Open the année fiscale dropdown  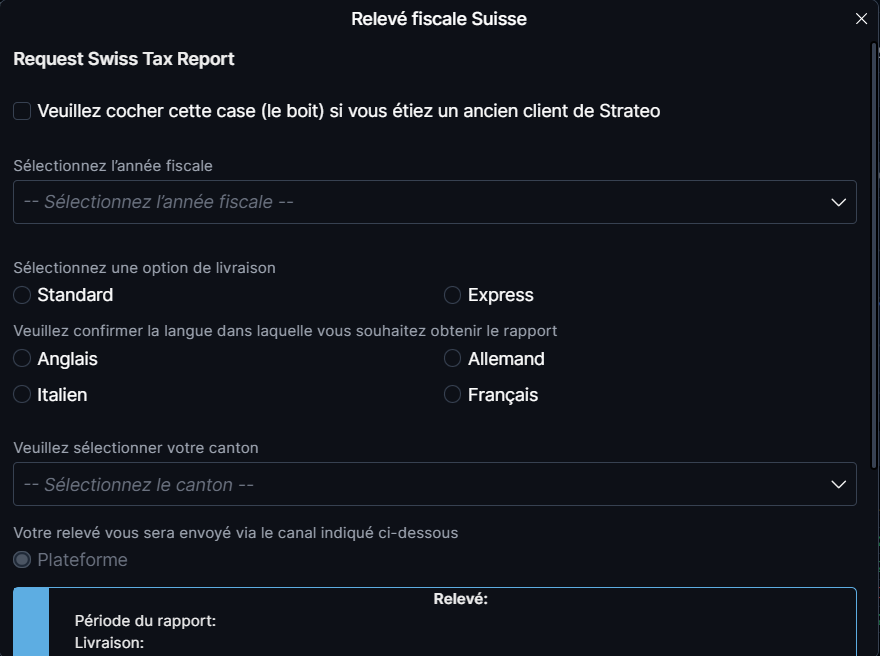pyautogui.click(x=420, y=202)
